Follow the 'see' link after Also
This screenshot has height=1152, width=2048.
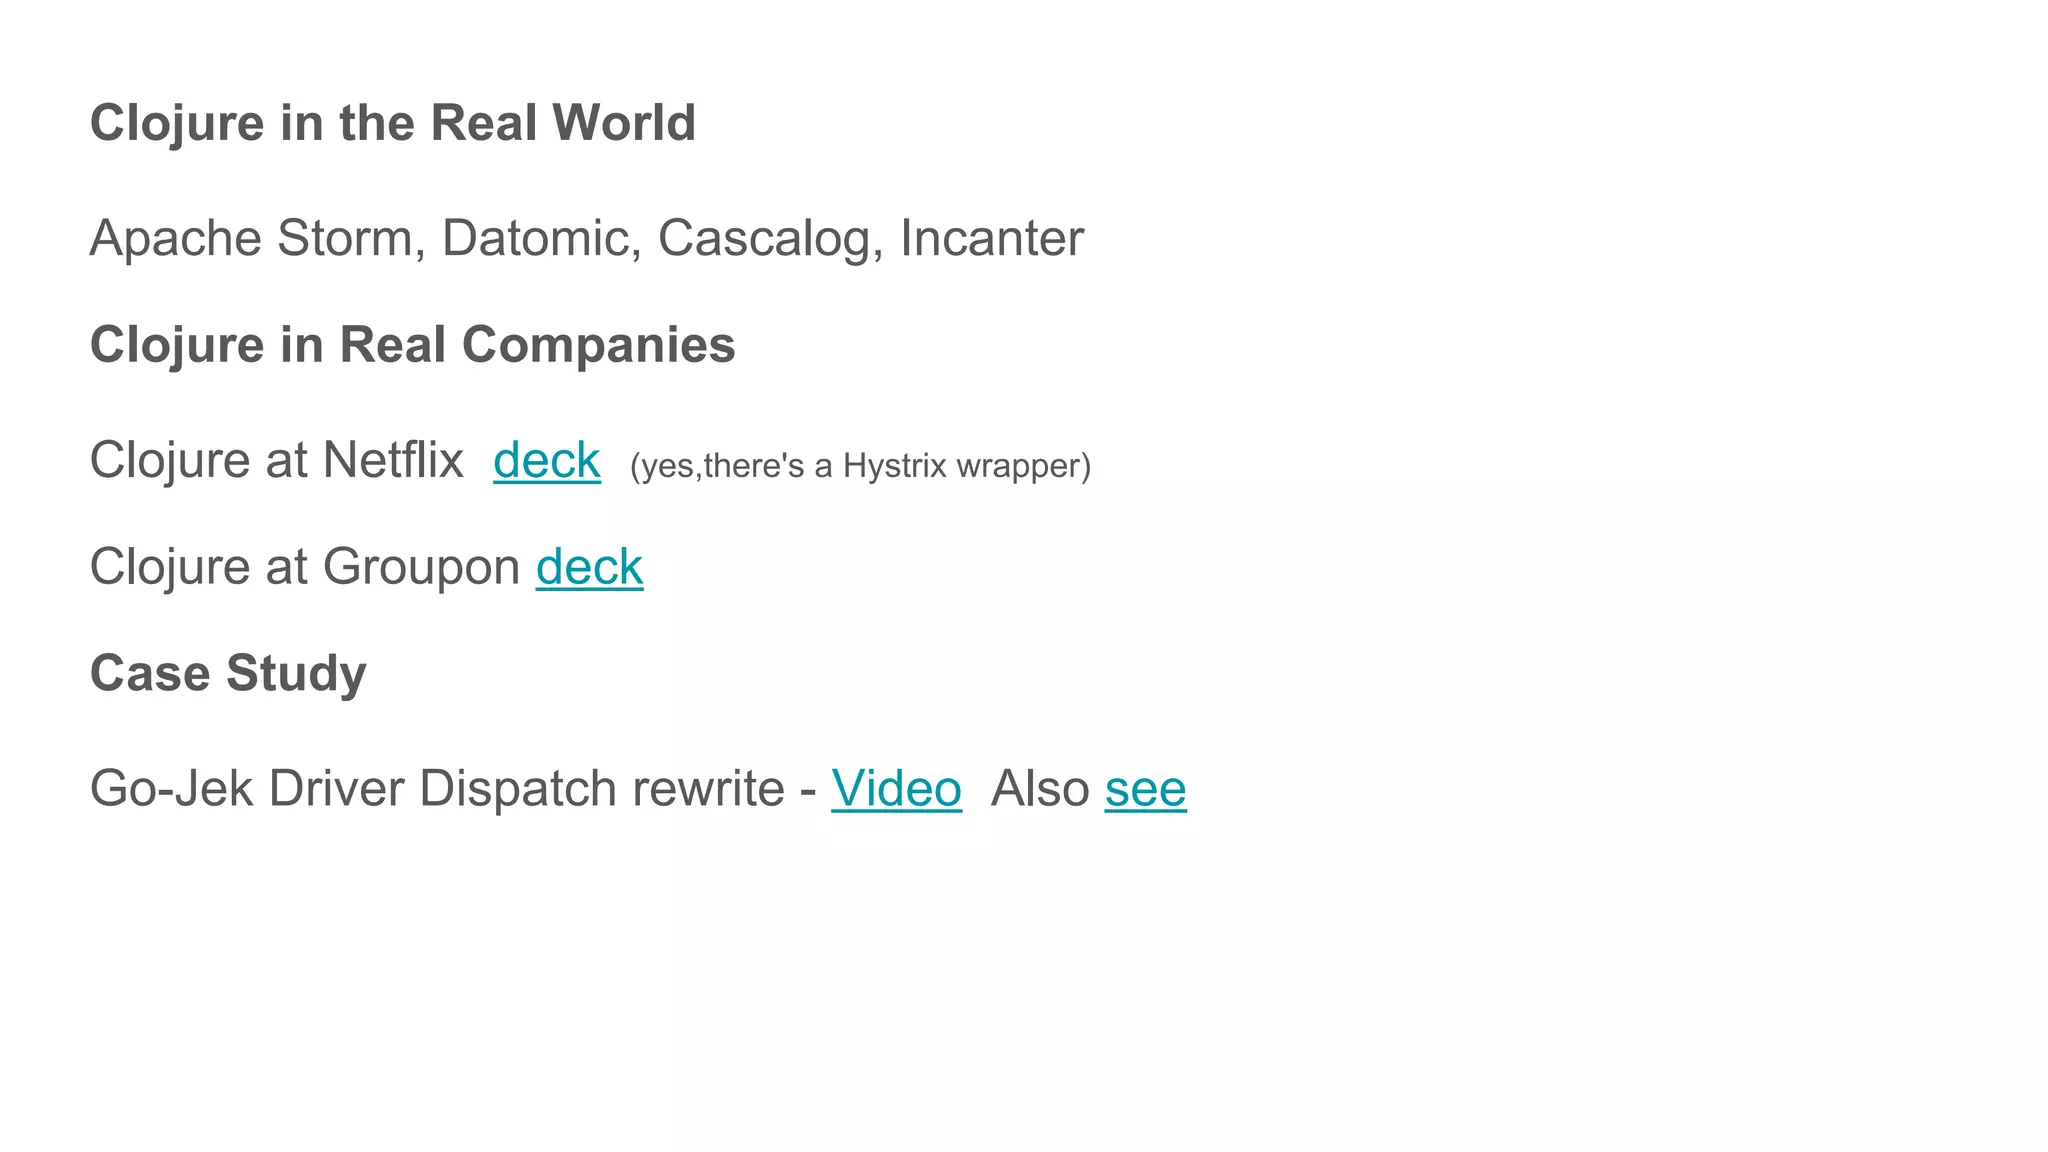[x=1146, y=789]
